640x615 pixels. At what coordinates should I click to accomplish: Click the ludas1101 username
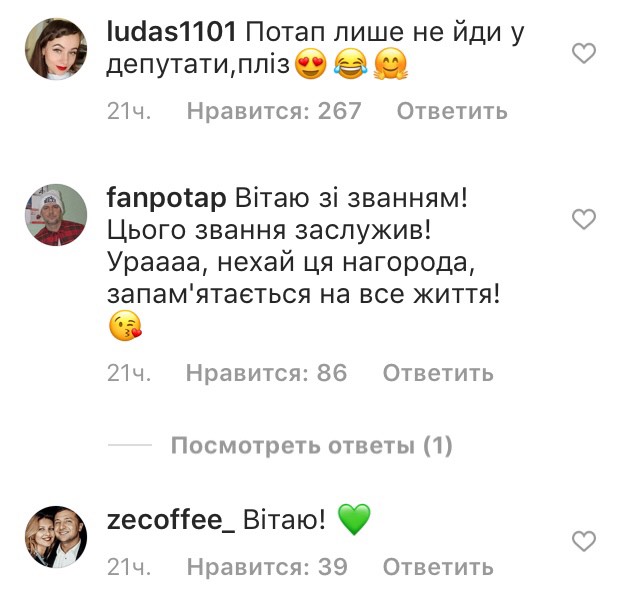[171, 31]
